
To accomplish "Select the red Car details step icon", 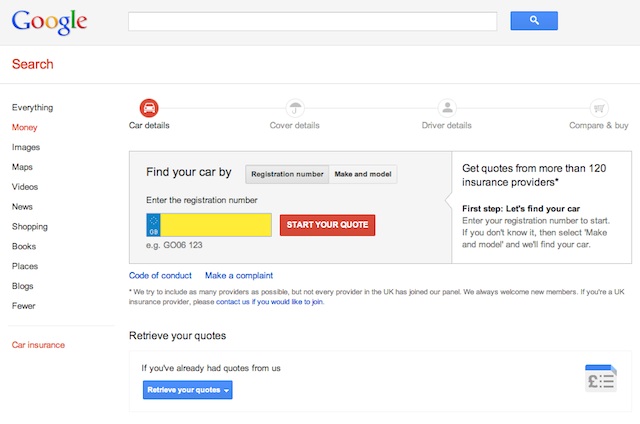I will (x=149, y=108).
